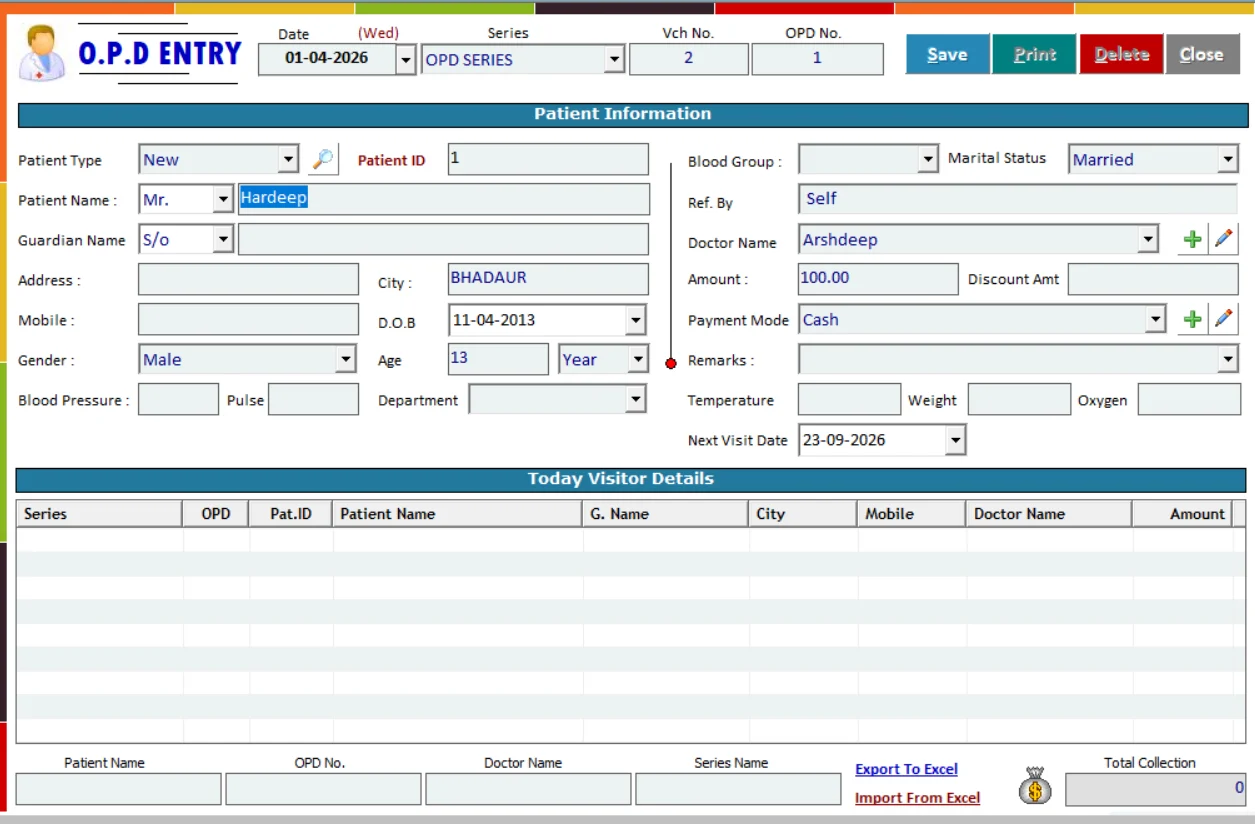Click the OPD No. field at top
Image resolution: width=1255 pixels, height=824 pixels.
[x=817, y=59]
